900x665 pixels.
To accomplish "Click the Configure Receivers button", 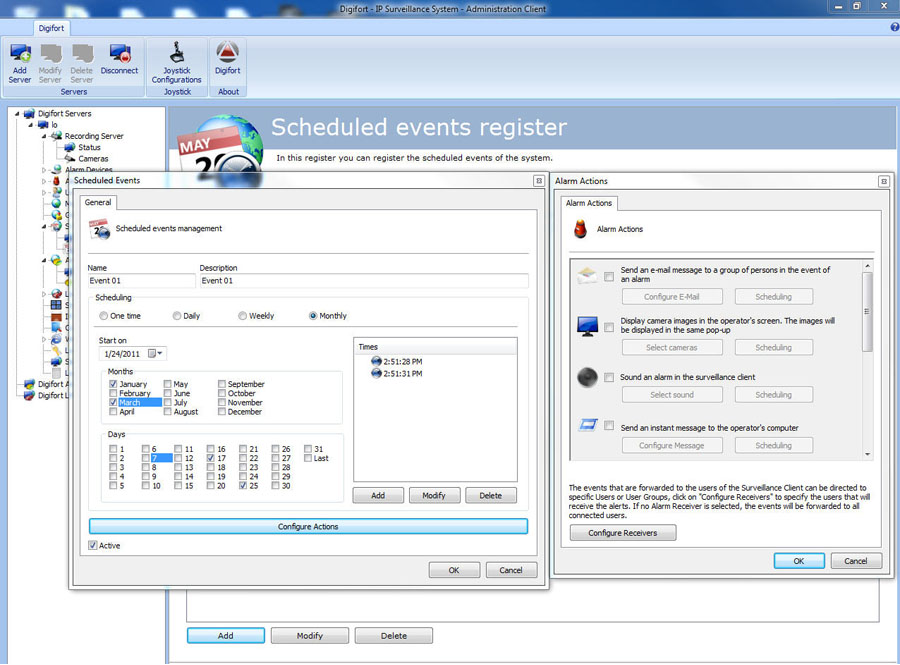I will coord(622,533).
